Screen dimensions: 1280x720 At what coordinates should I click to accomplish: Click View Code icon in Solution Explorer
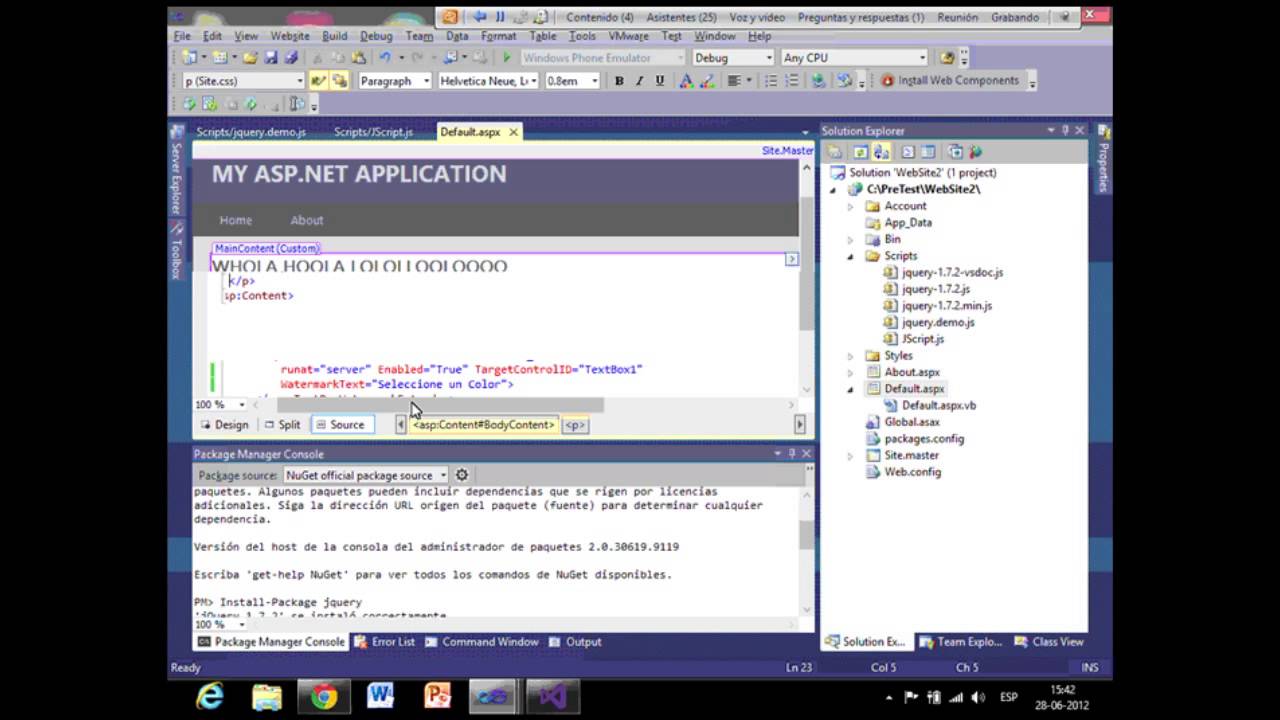click(908, 152)
